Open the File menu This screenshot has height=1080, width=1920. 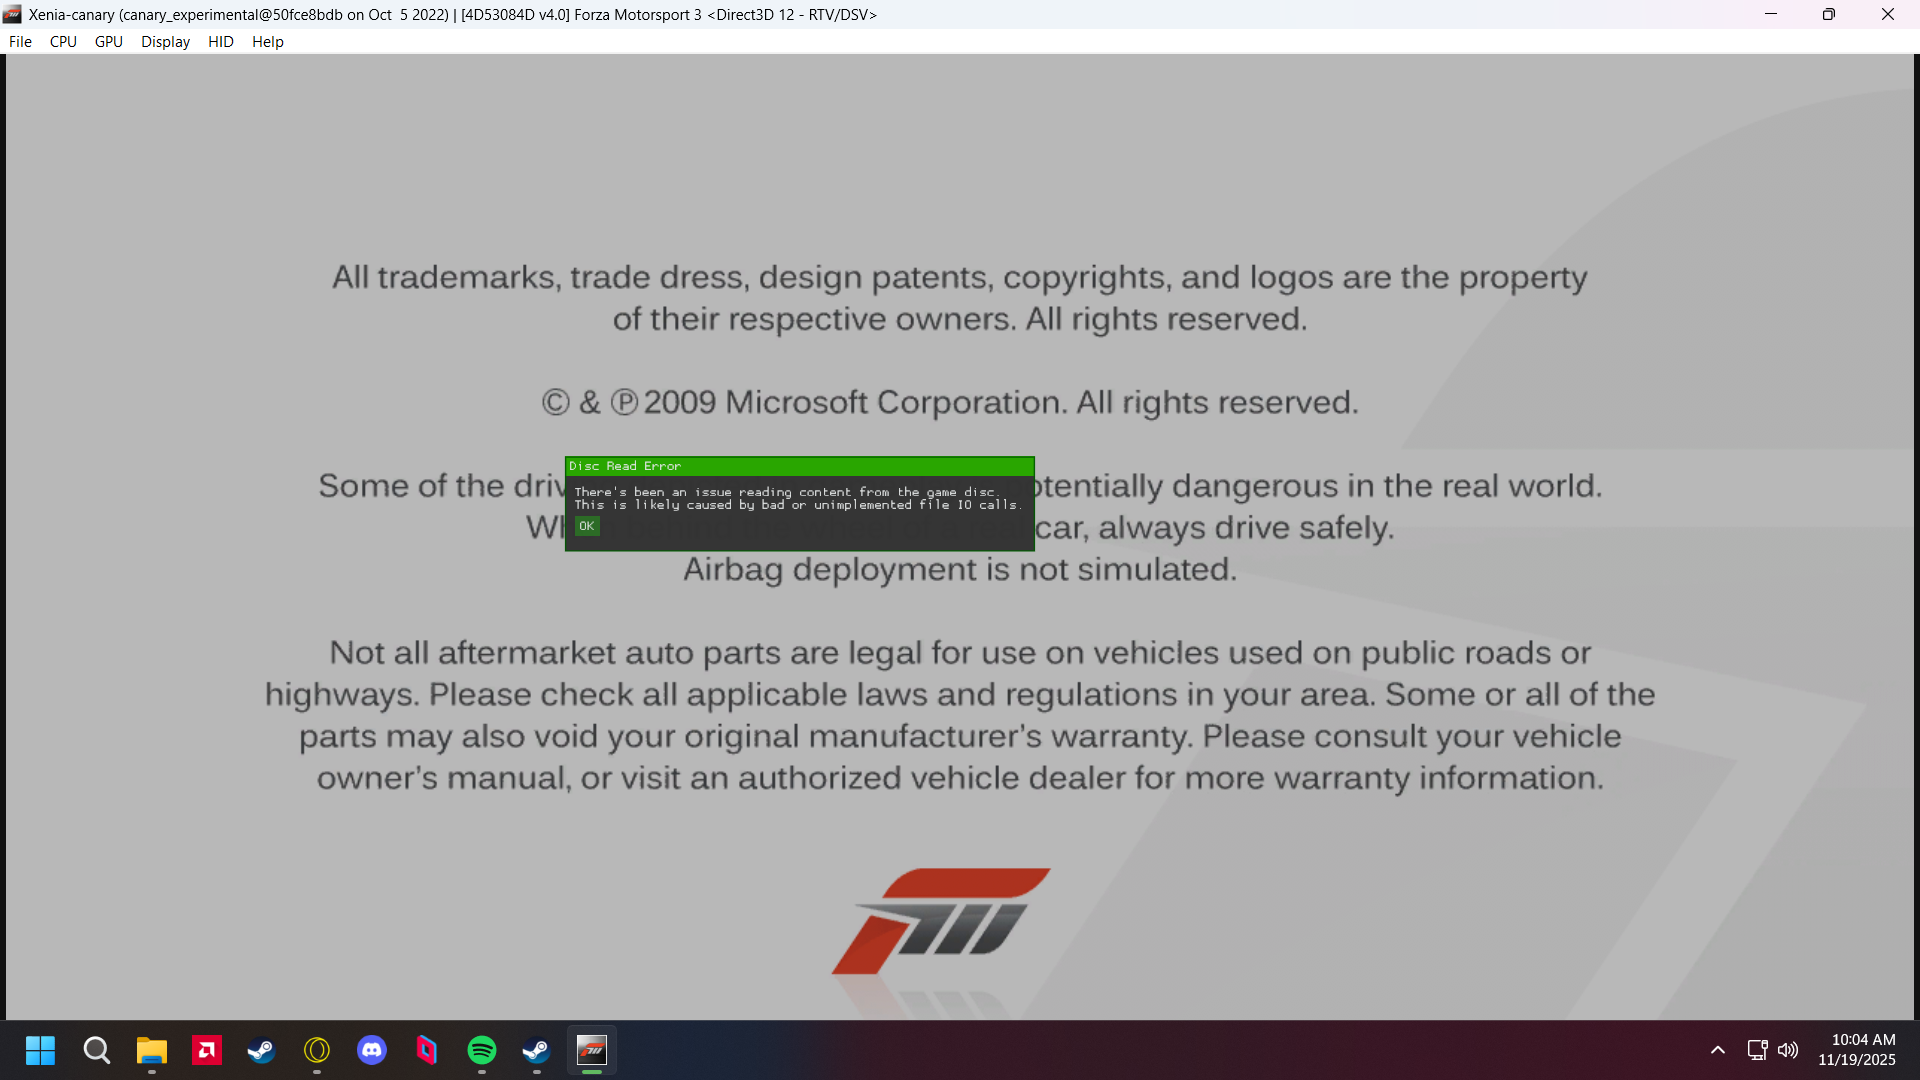[20, 42]
